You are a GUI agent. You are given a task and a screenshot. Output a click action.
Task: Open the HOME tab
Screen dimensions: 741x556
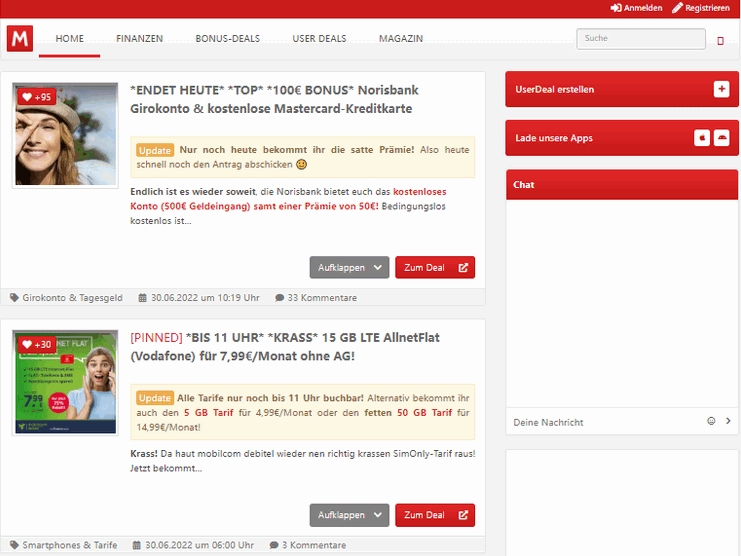[69, 39]
